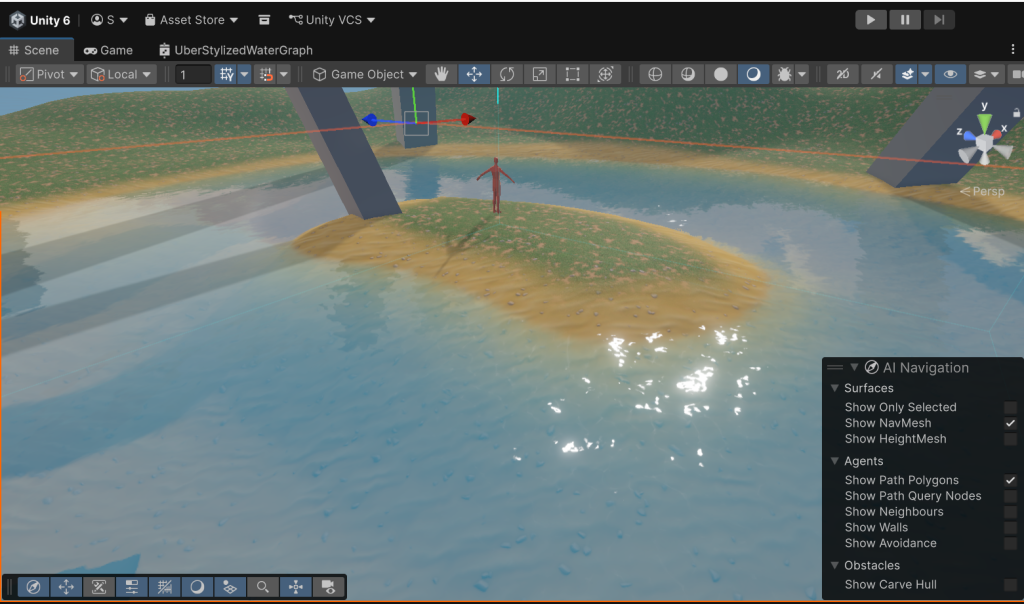1024x604 pixels.
Task: Click the snap increment value field
Action: (x=192, y=74)
